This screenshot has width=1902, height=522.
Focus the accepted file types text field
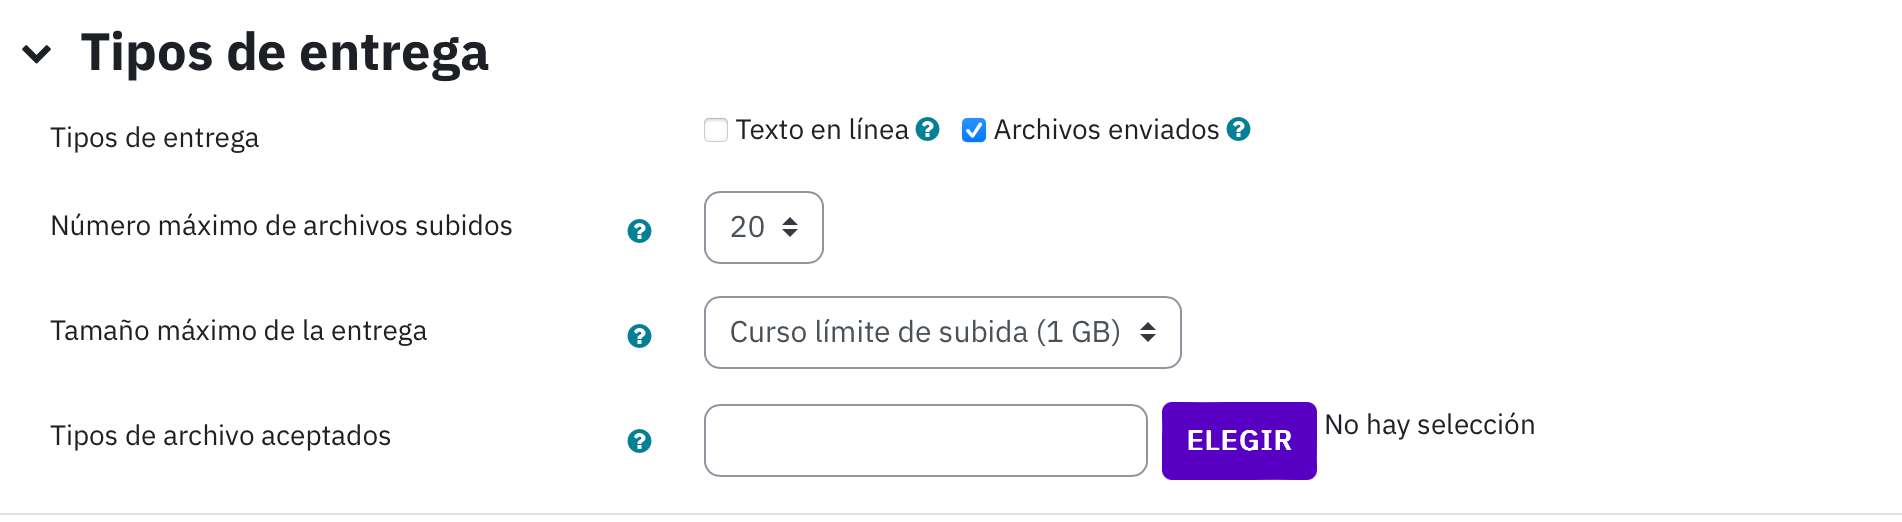coord(926,441)
